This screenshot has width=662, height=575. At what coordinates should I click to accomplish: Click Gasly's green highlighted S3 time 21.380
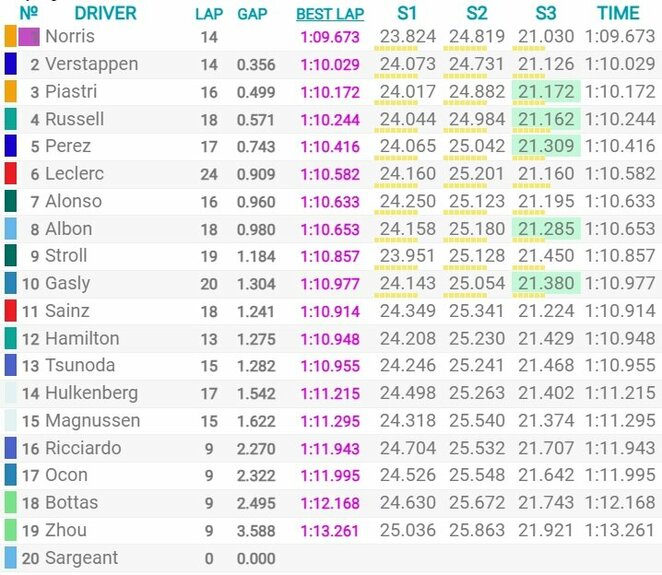[x=546, y=283]
